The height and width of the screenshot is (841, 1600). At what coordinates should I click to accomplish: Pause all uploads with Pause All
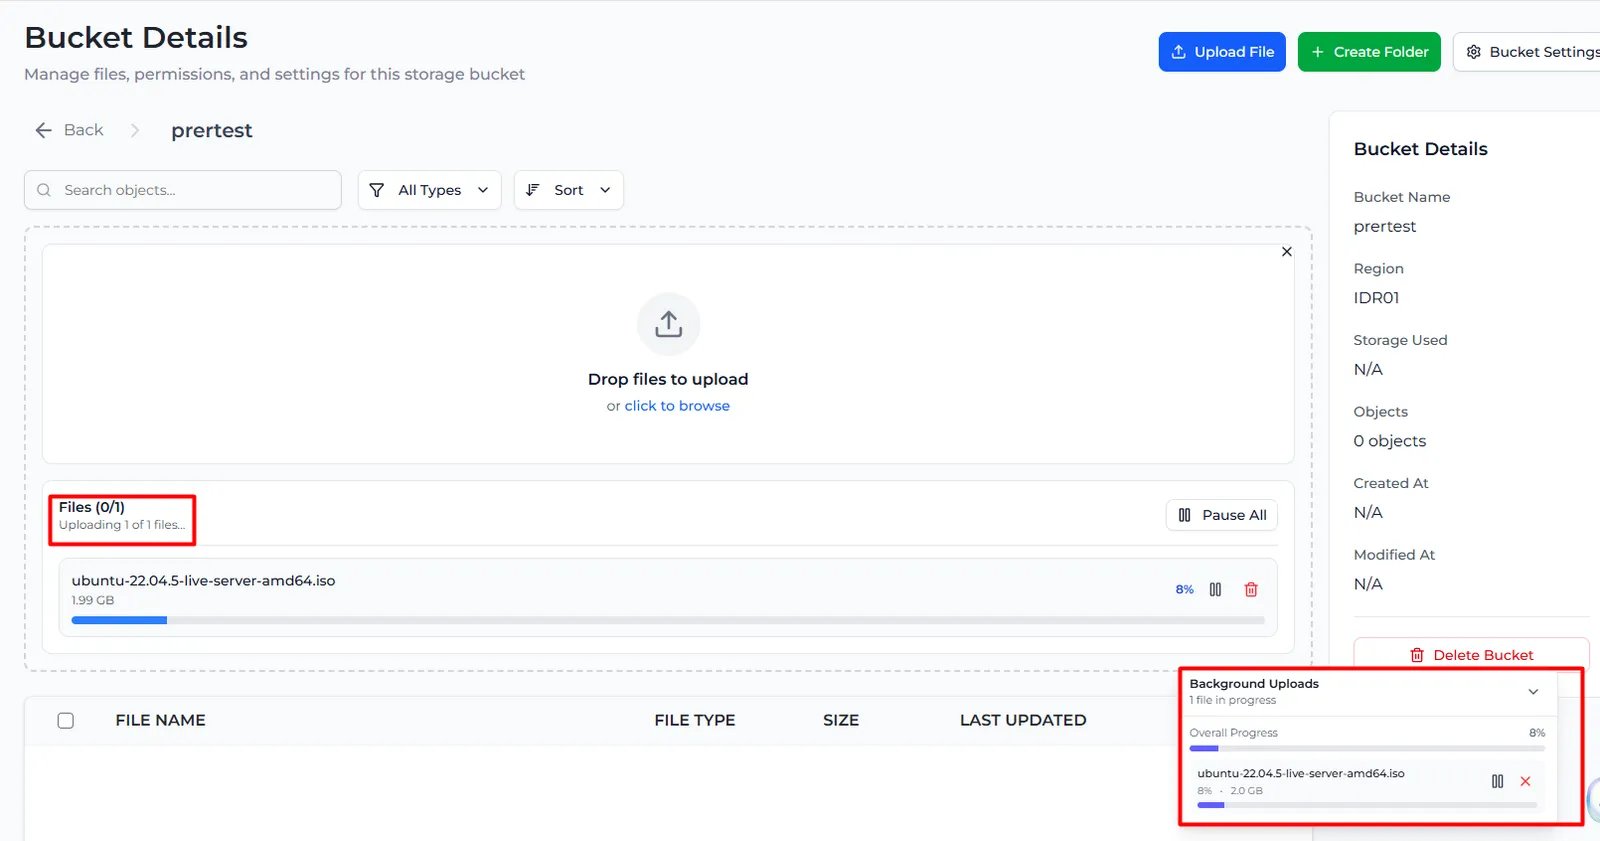[1222, 515]
